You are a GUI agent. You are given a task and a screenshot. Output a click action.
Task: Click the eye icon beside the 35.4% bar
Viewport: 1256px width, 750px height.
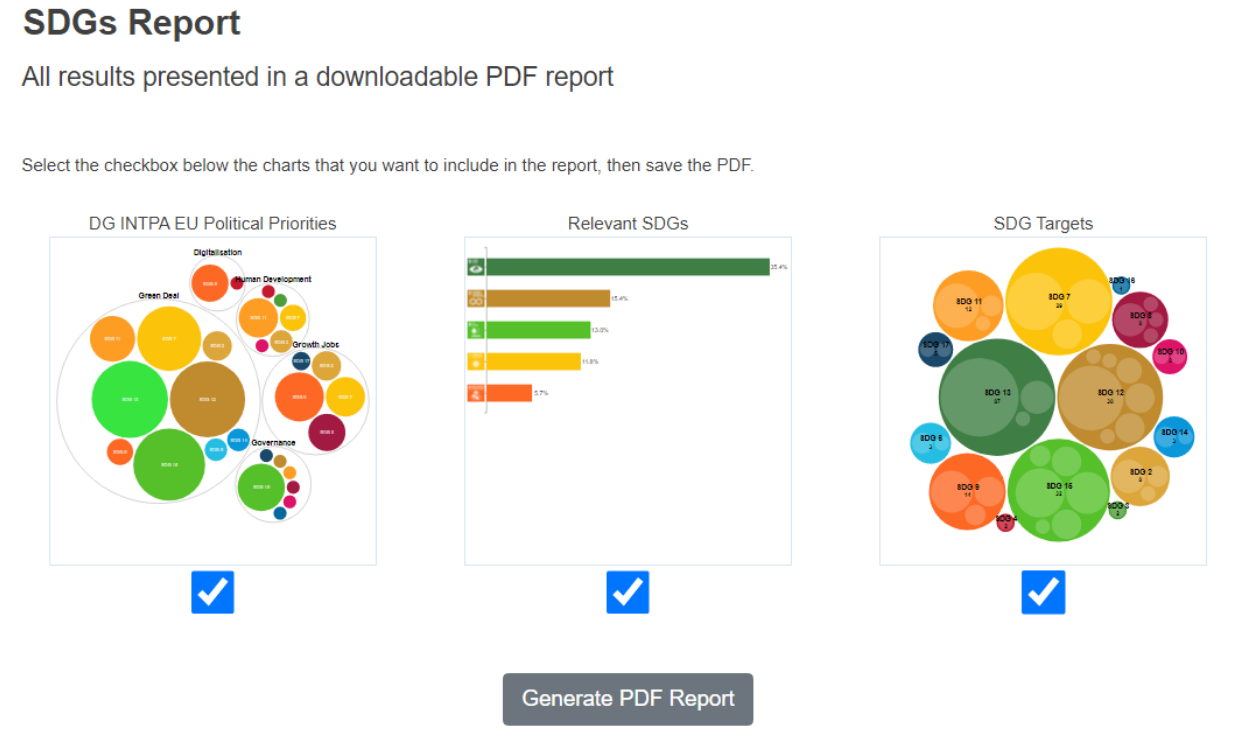pos(476,267)
